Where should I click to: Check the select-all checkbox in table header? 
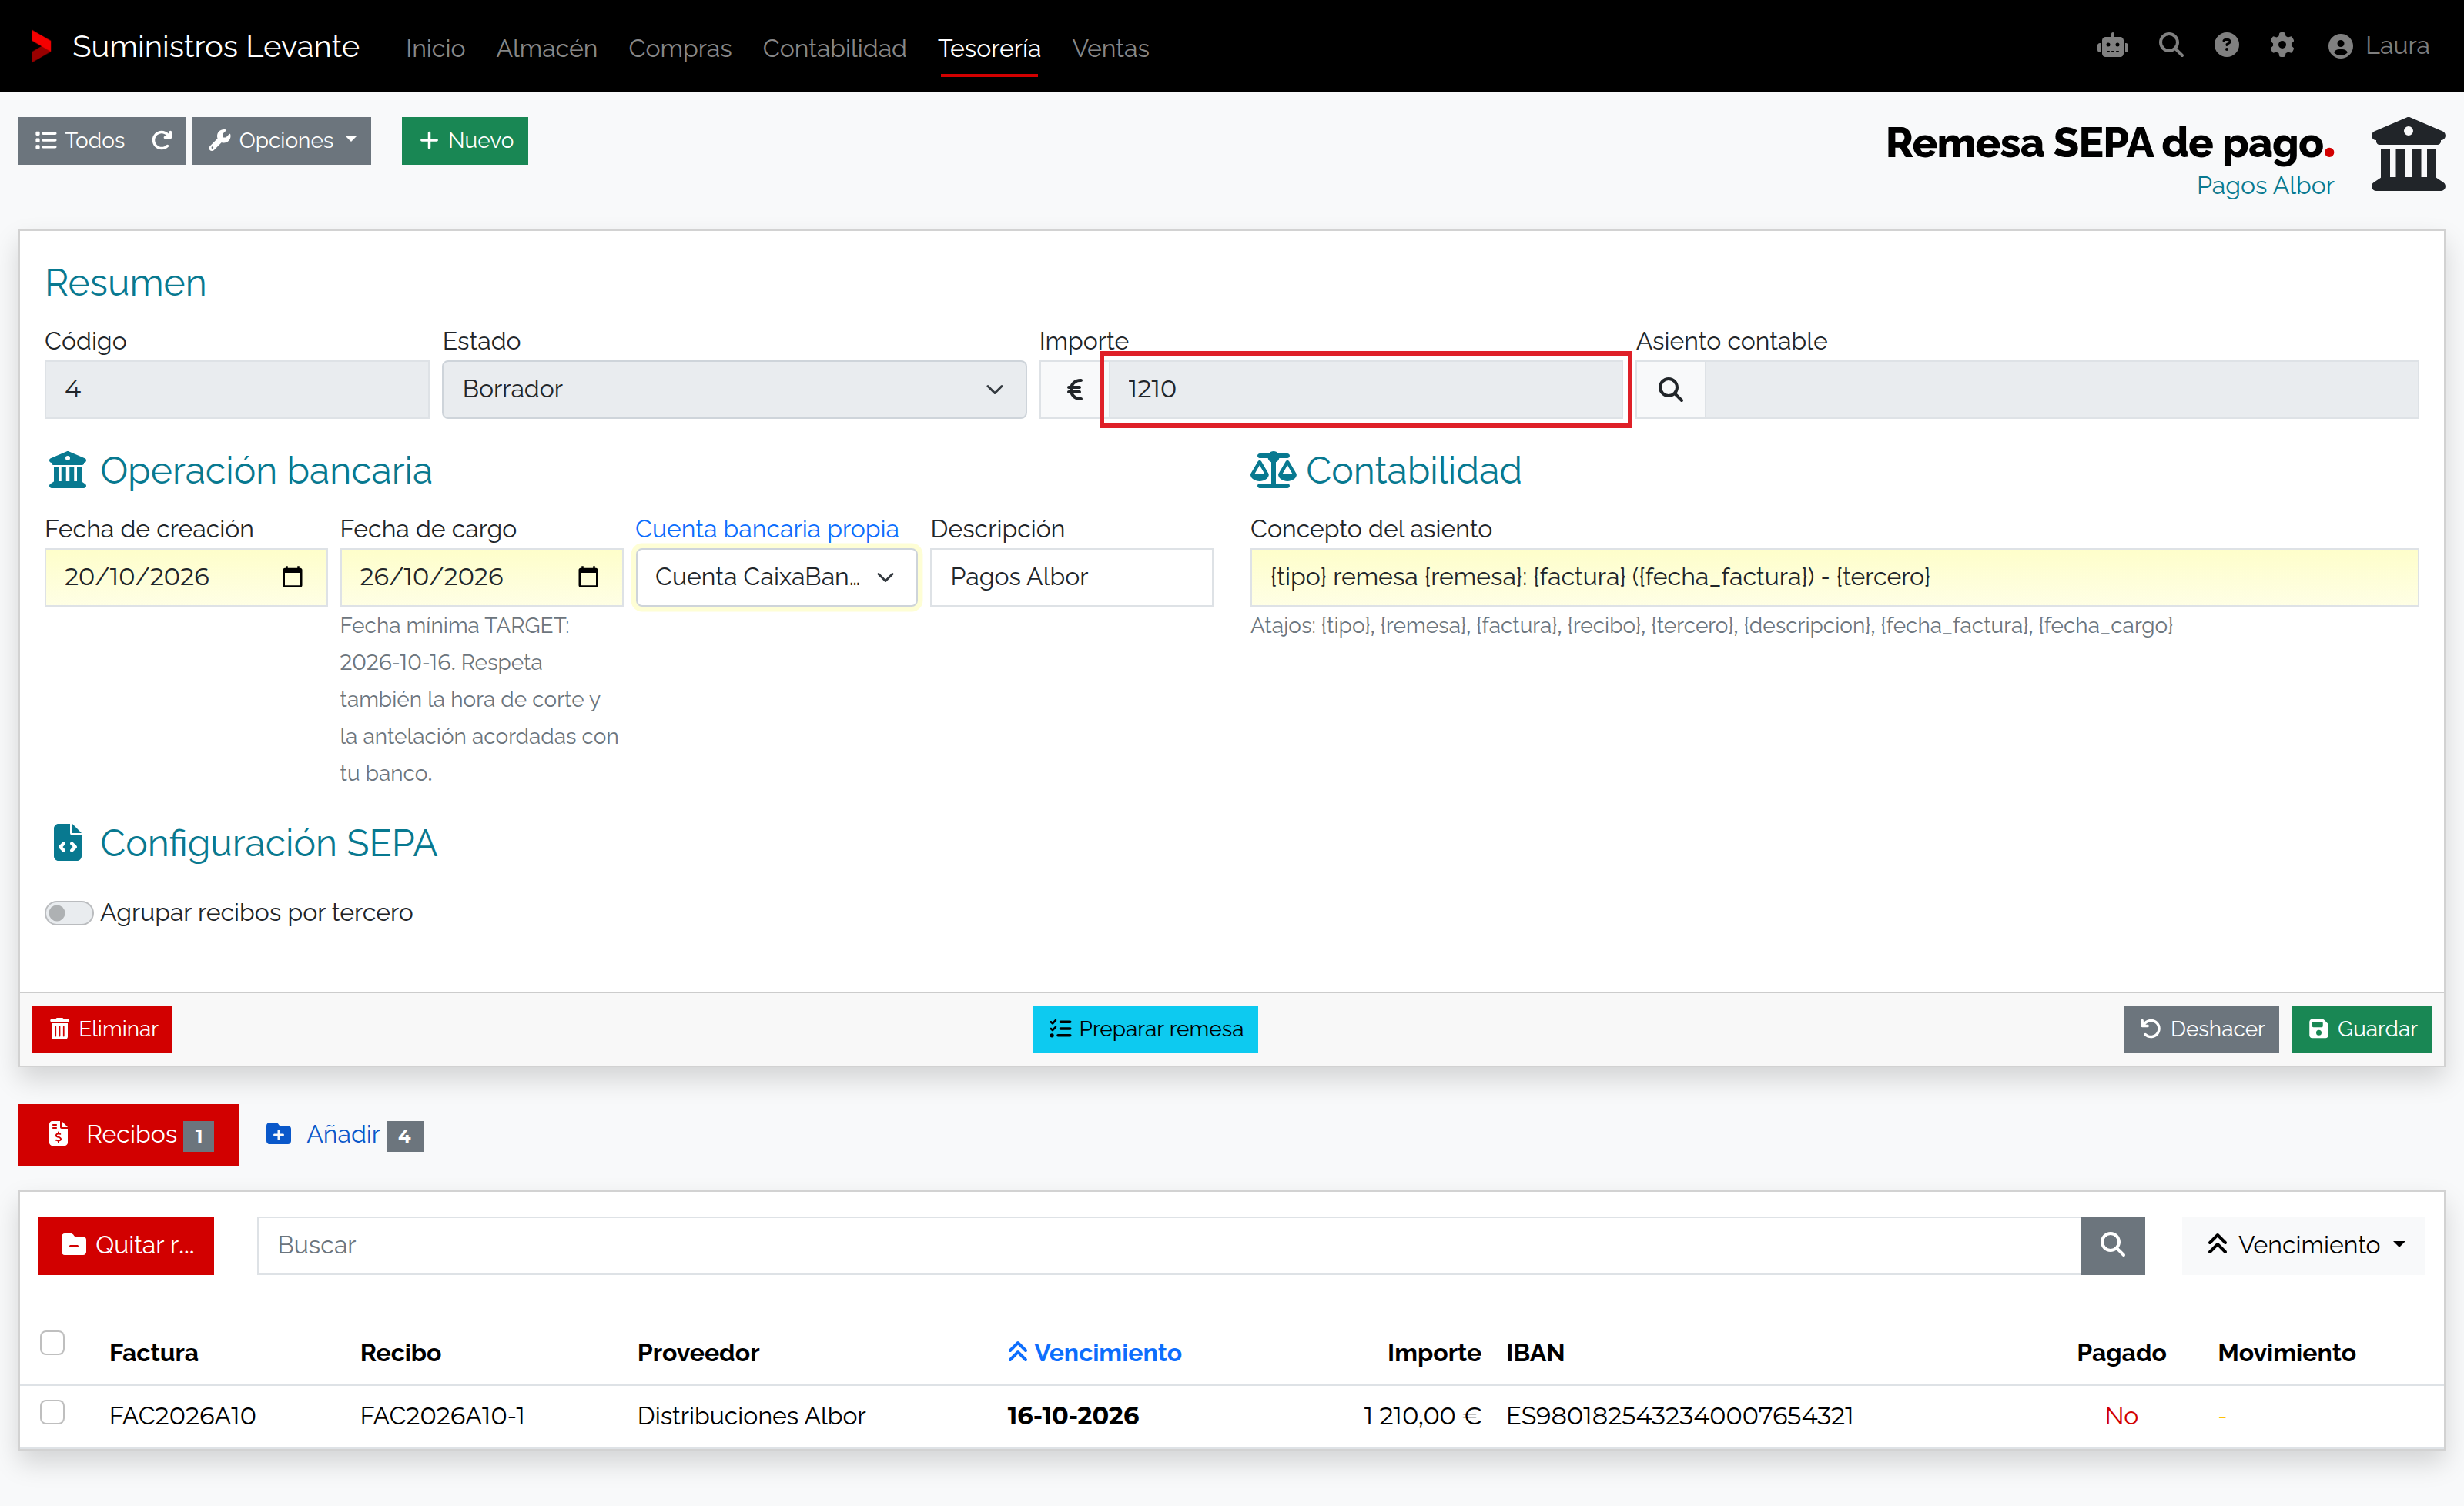52,1342
